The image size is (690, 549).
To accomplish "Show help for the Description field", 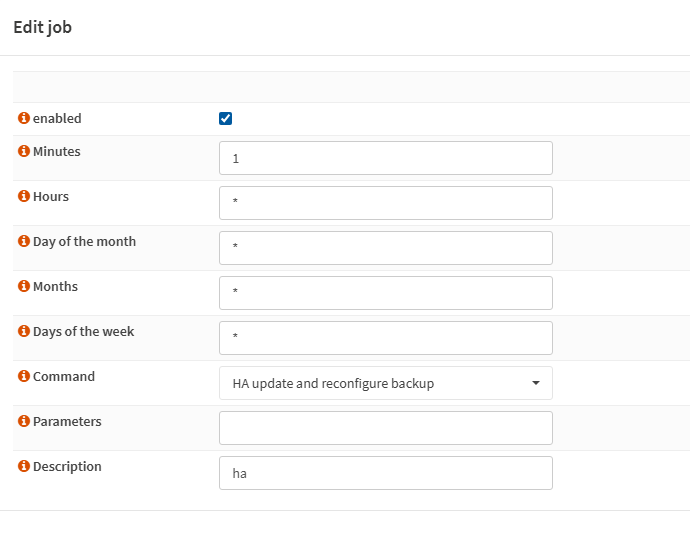I will click(24, 466).
